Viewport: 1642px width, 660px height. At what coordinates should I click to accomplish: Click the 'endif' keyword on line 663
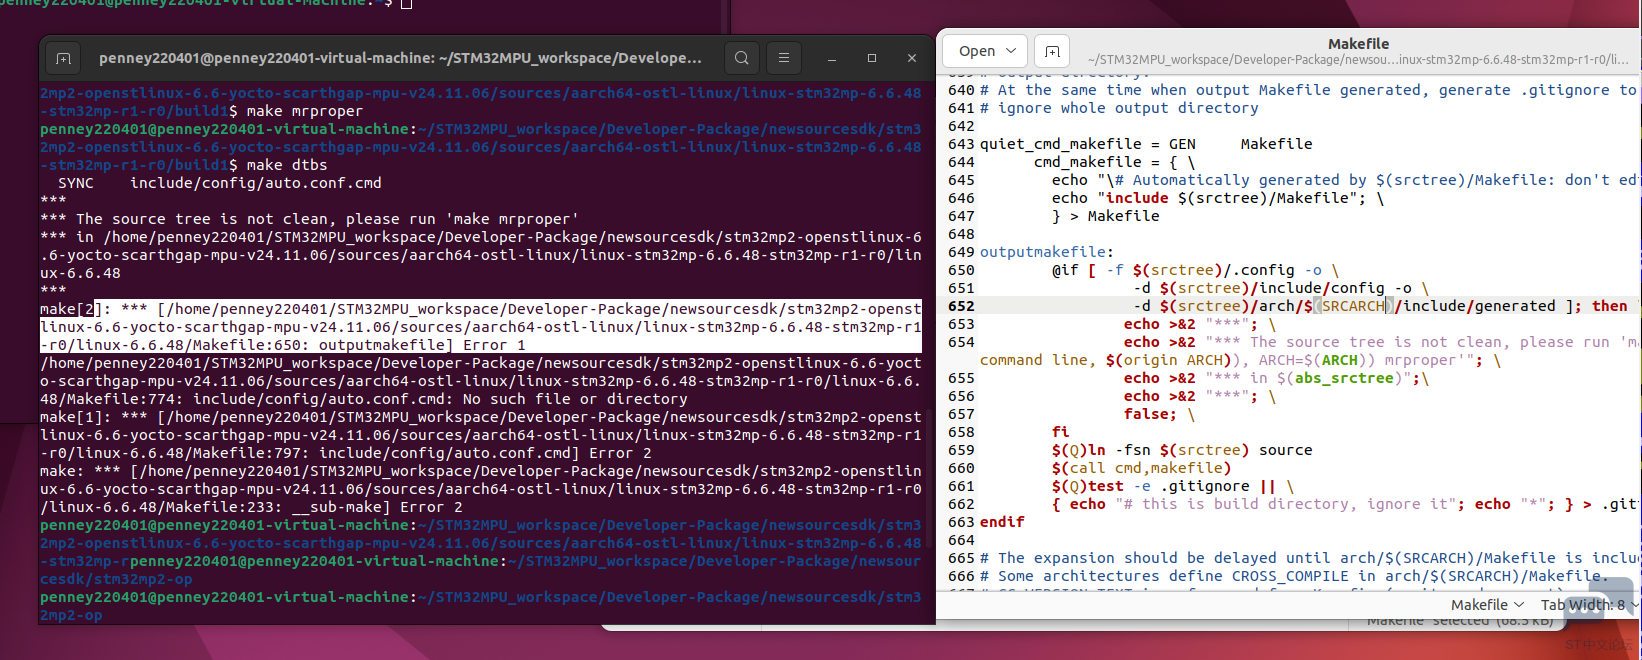(1002, 522)
